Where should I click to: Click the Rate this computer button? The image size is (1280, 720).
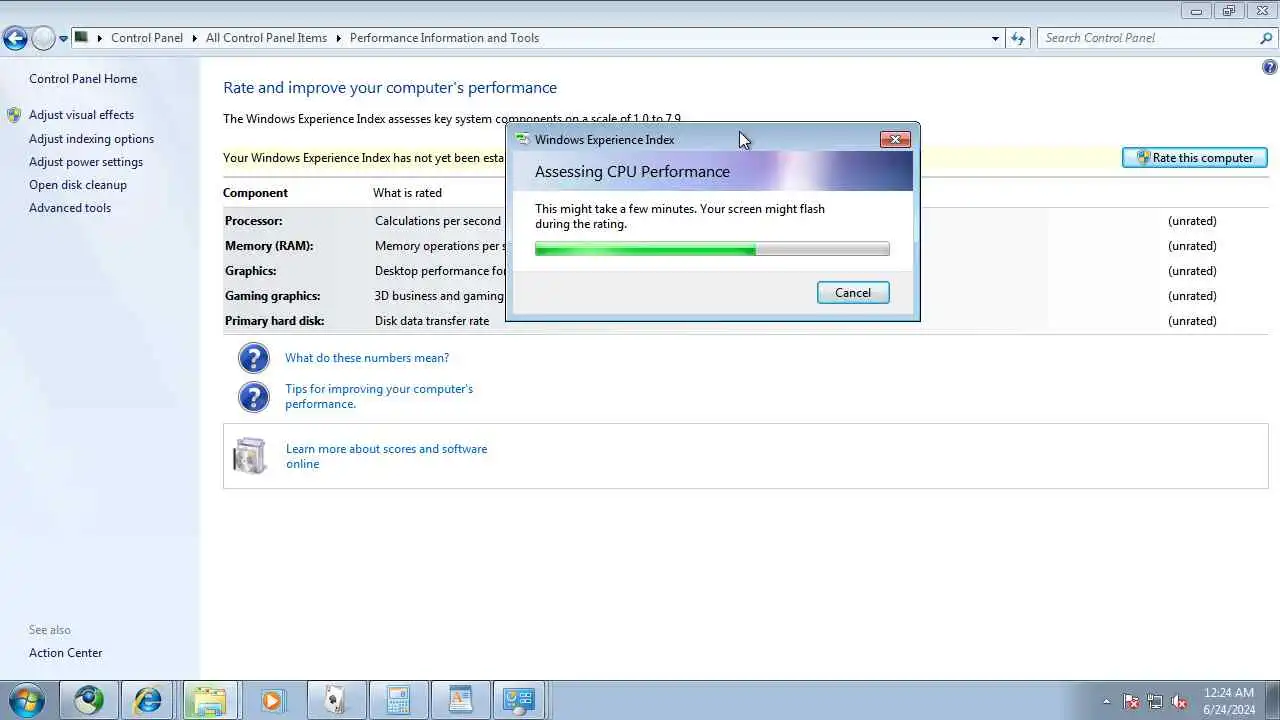[x=1195, y=158]
